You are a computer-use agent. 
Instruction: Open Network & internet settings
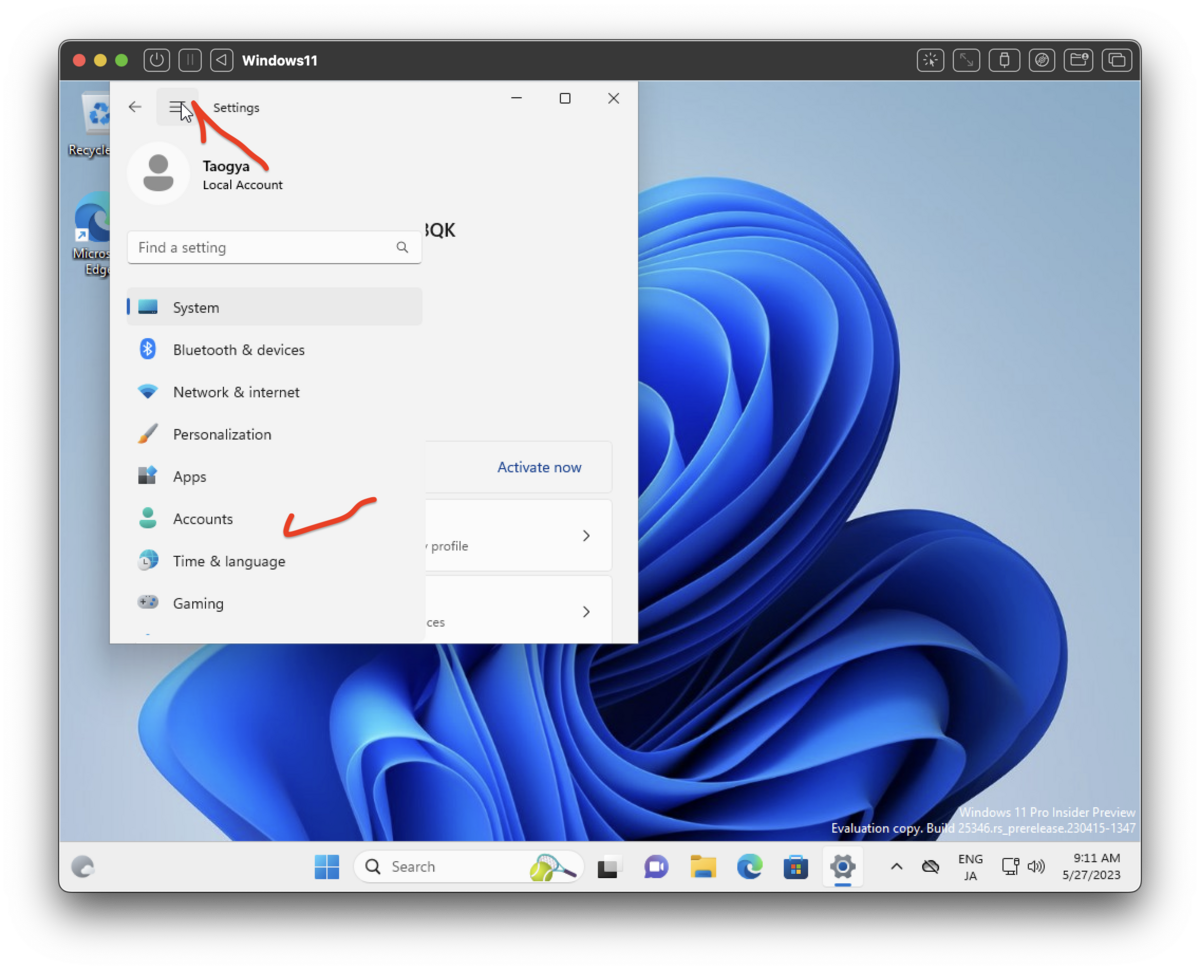coord(274,392)
